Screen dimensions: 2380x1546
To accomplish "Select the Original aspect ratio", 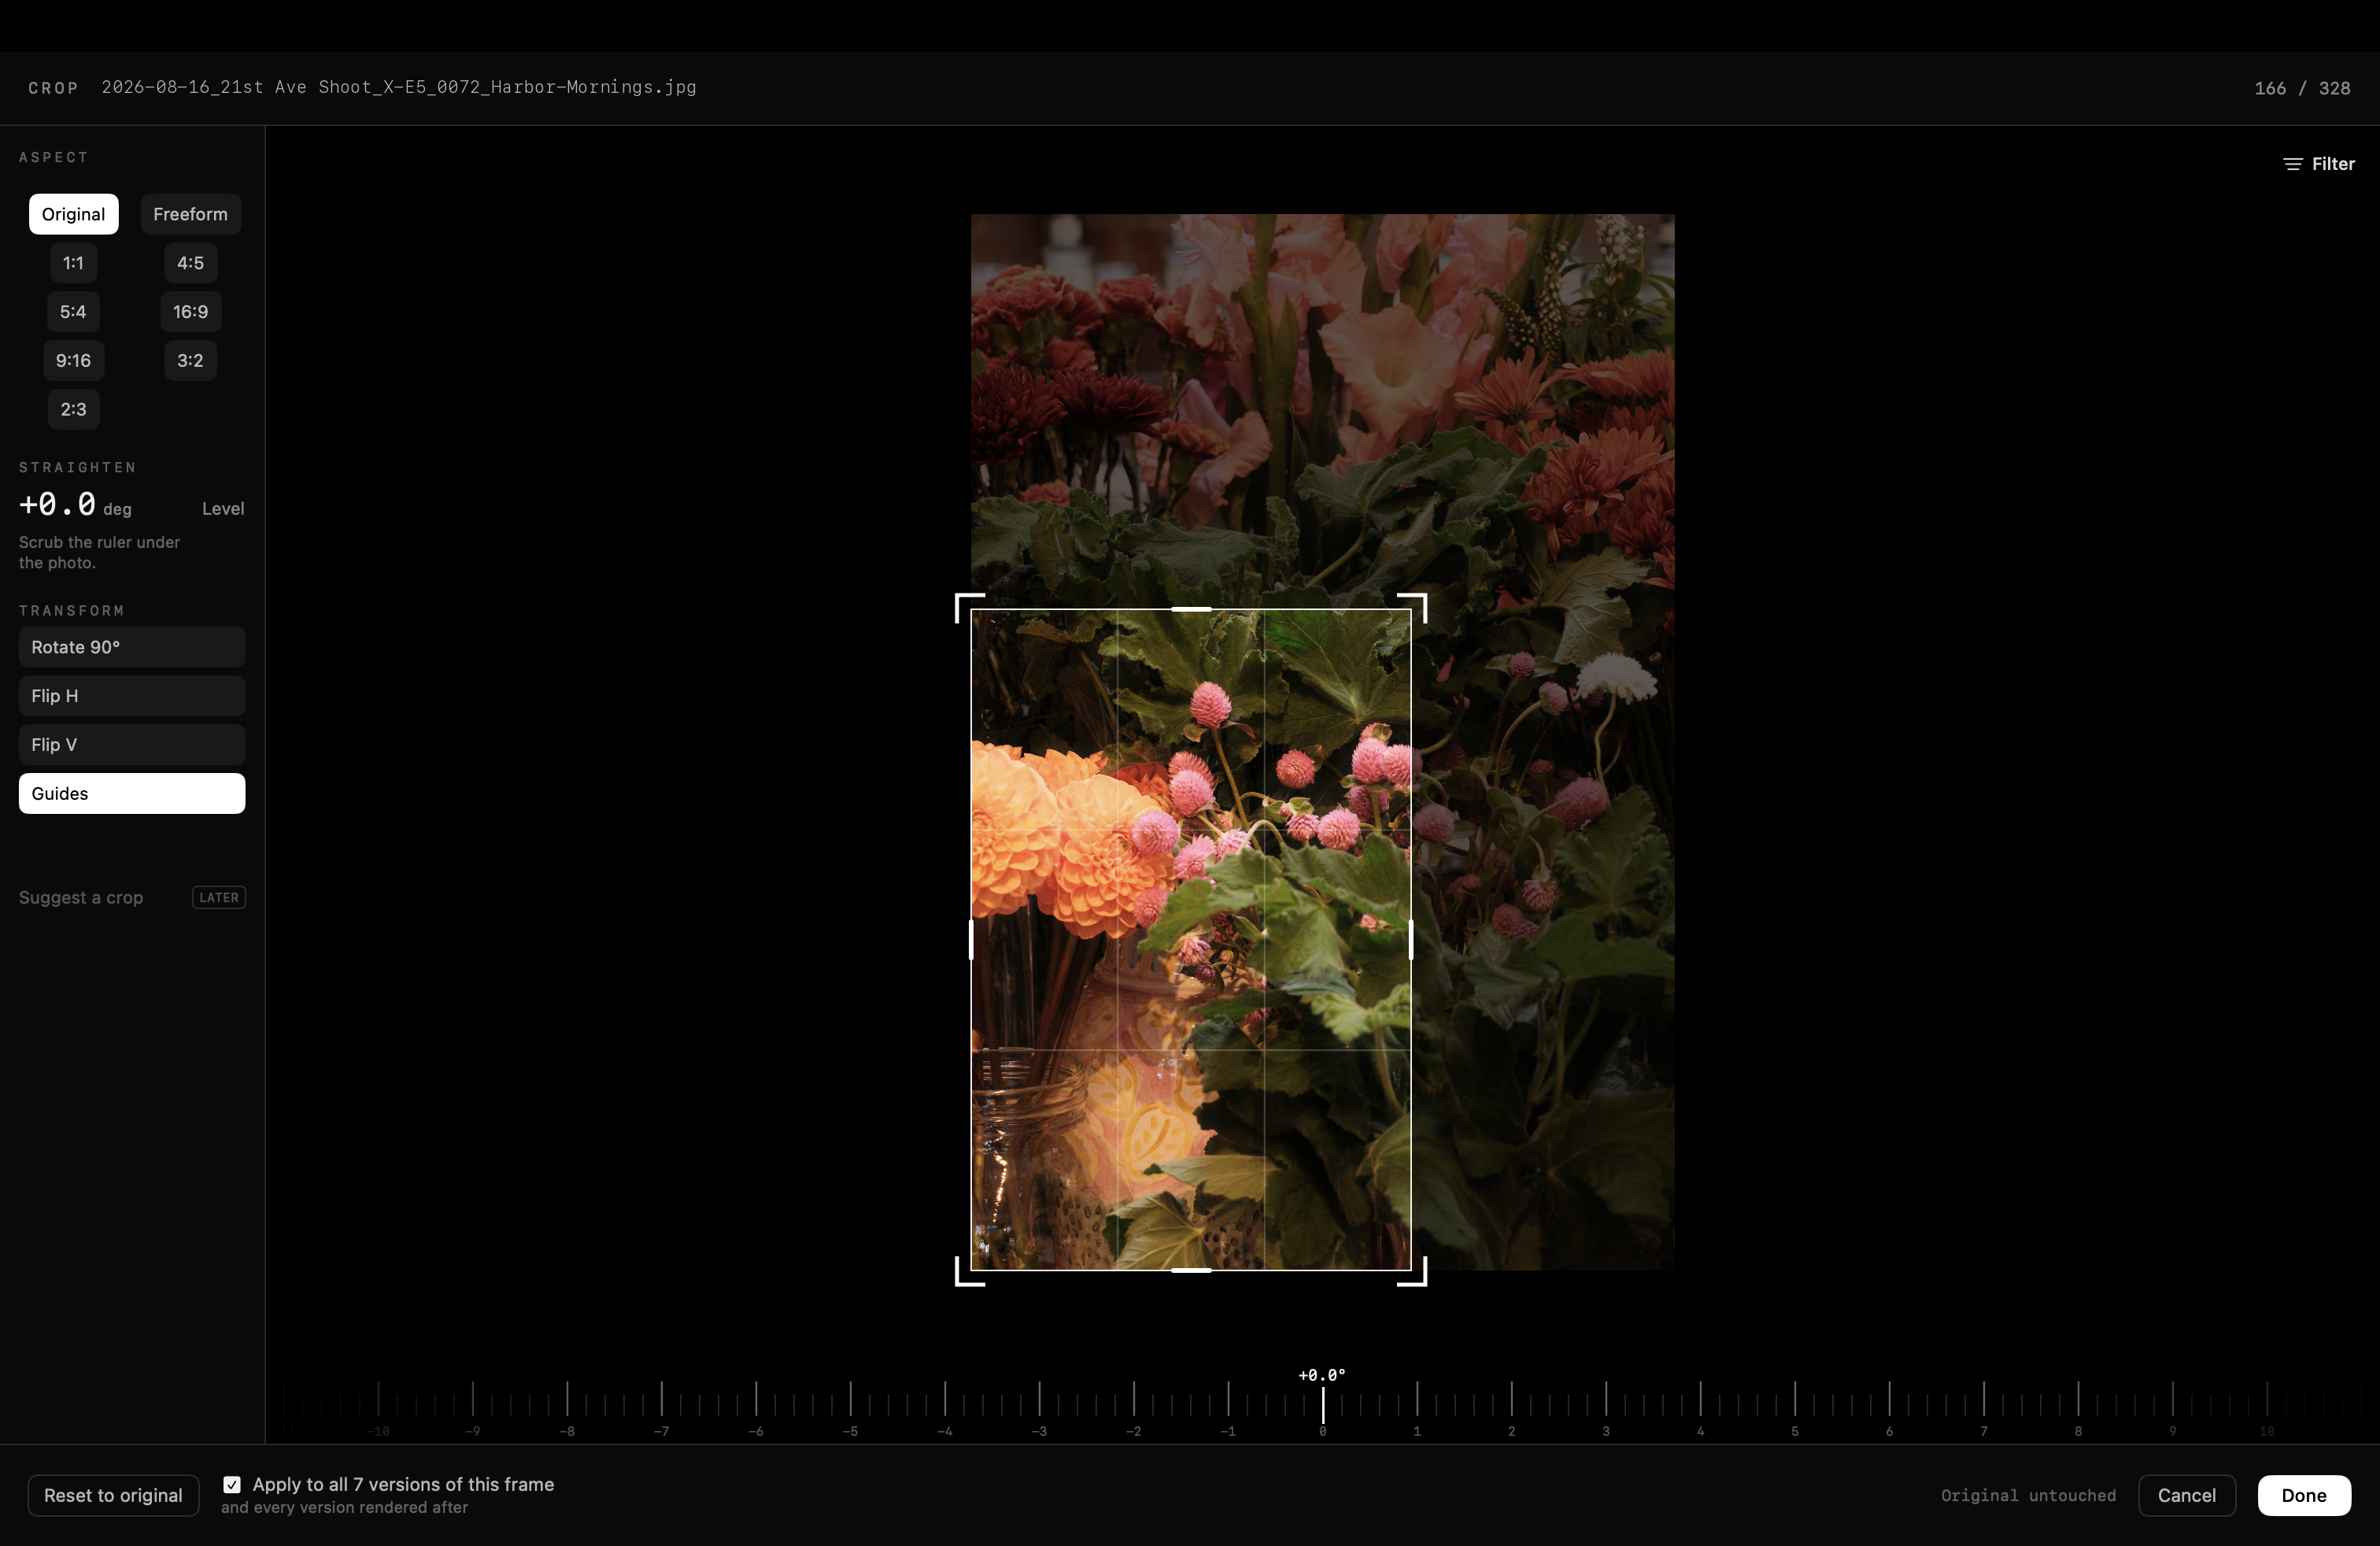I will pos(73,214).
